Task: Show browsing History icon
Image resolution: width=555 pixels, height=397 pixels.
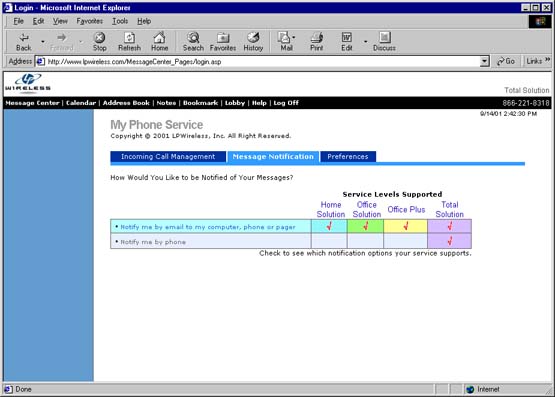Action: (x=253, y=38)
